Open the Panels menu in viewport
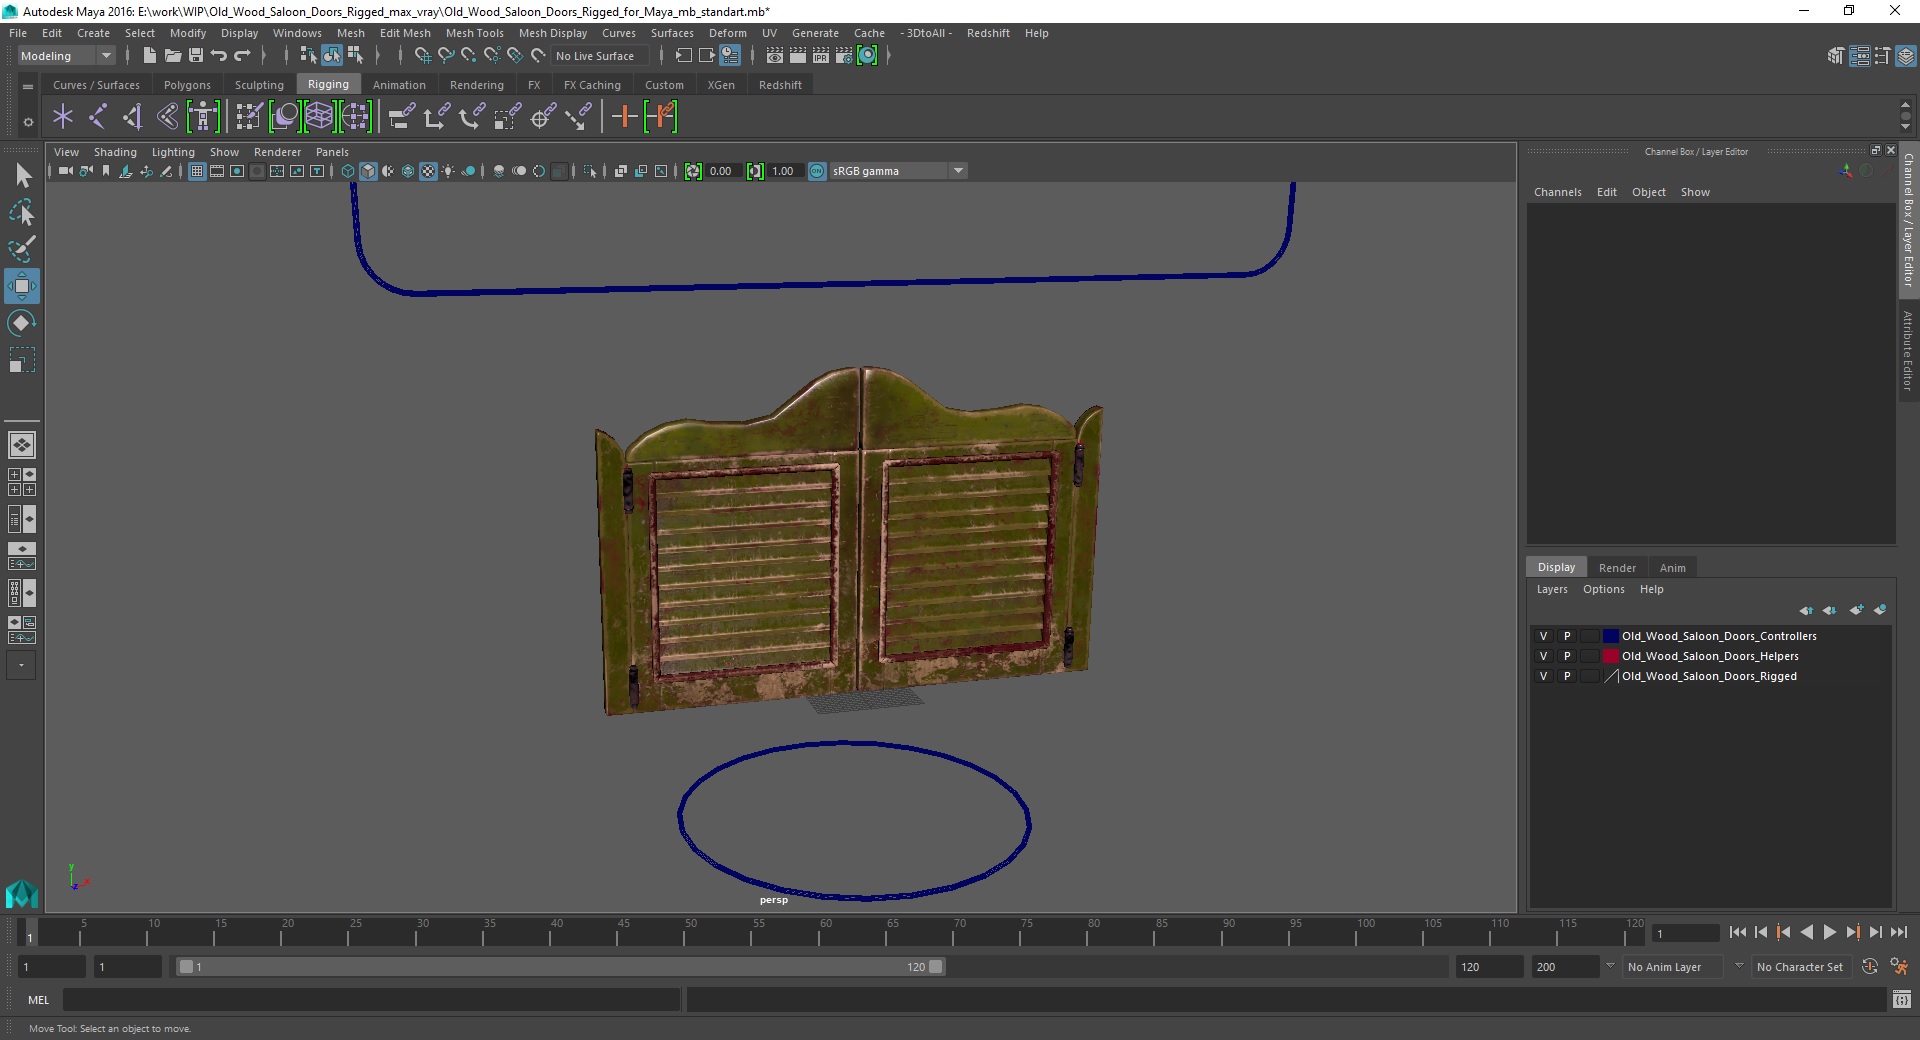The image size is (1920, 1040). point(332,152)
